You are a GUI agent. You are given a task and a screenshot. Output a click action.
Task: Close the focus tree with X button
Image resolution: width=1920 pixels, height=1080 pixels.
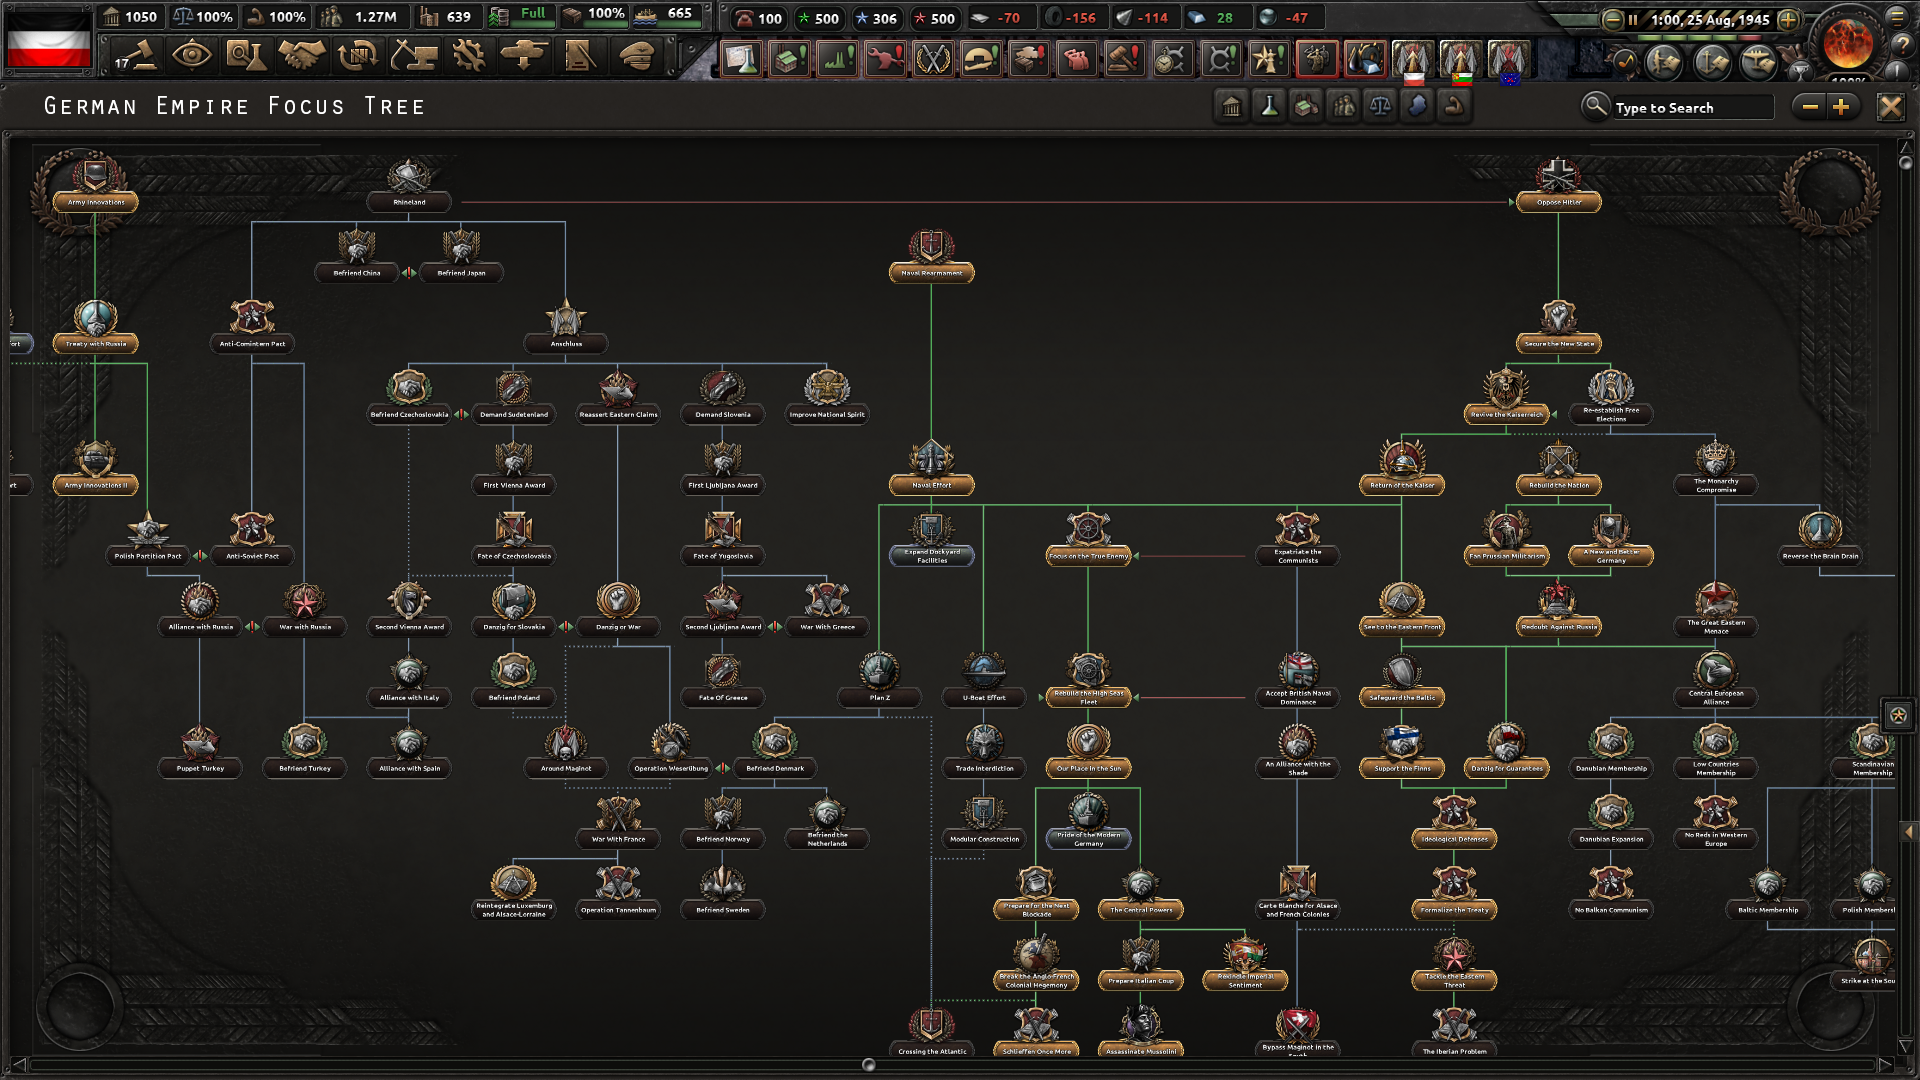click(1890, 107)
